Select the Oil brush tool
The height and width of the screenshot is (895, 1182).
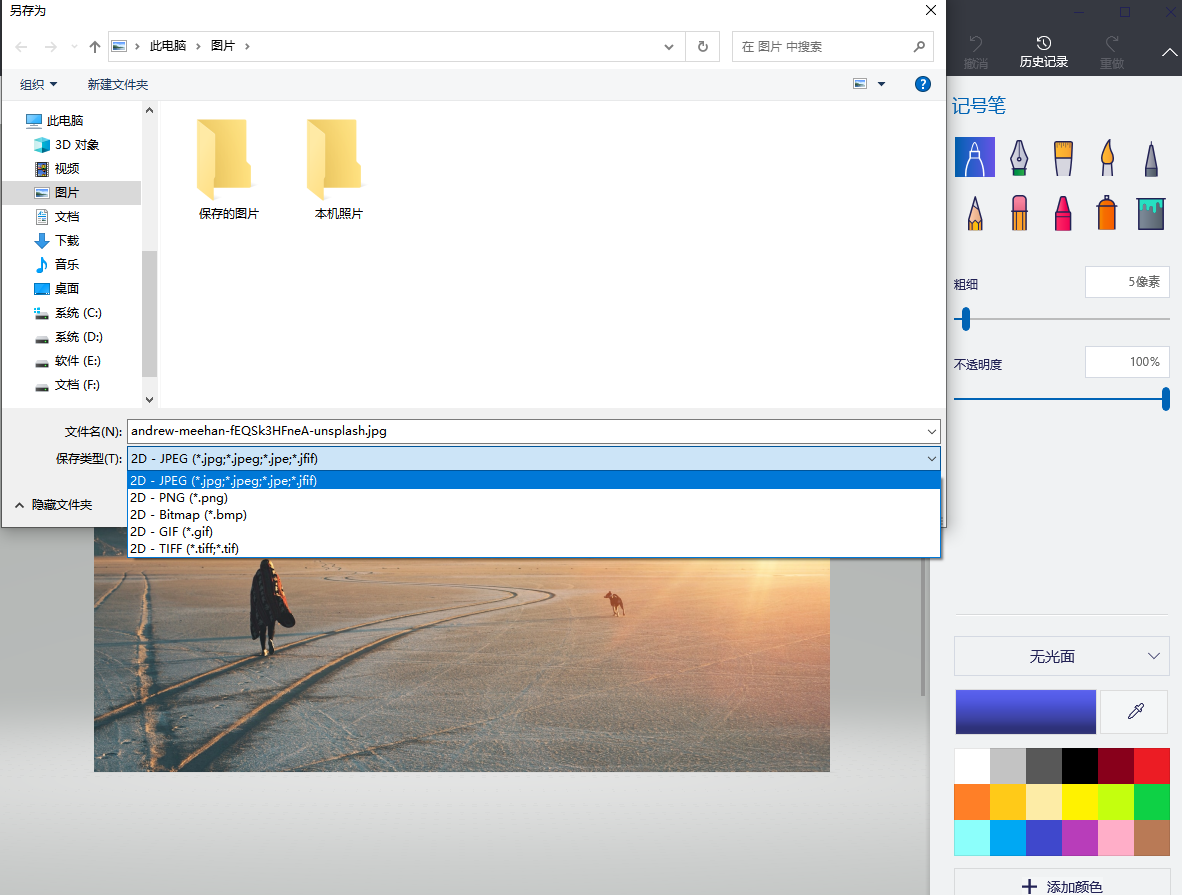click(x=1063, y=158)
